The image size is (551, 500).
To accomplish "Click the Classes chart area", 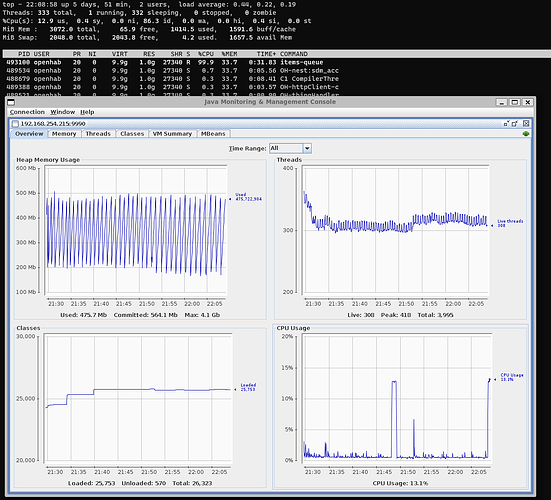I will (x=138, y=398).
